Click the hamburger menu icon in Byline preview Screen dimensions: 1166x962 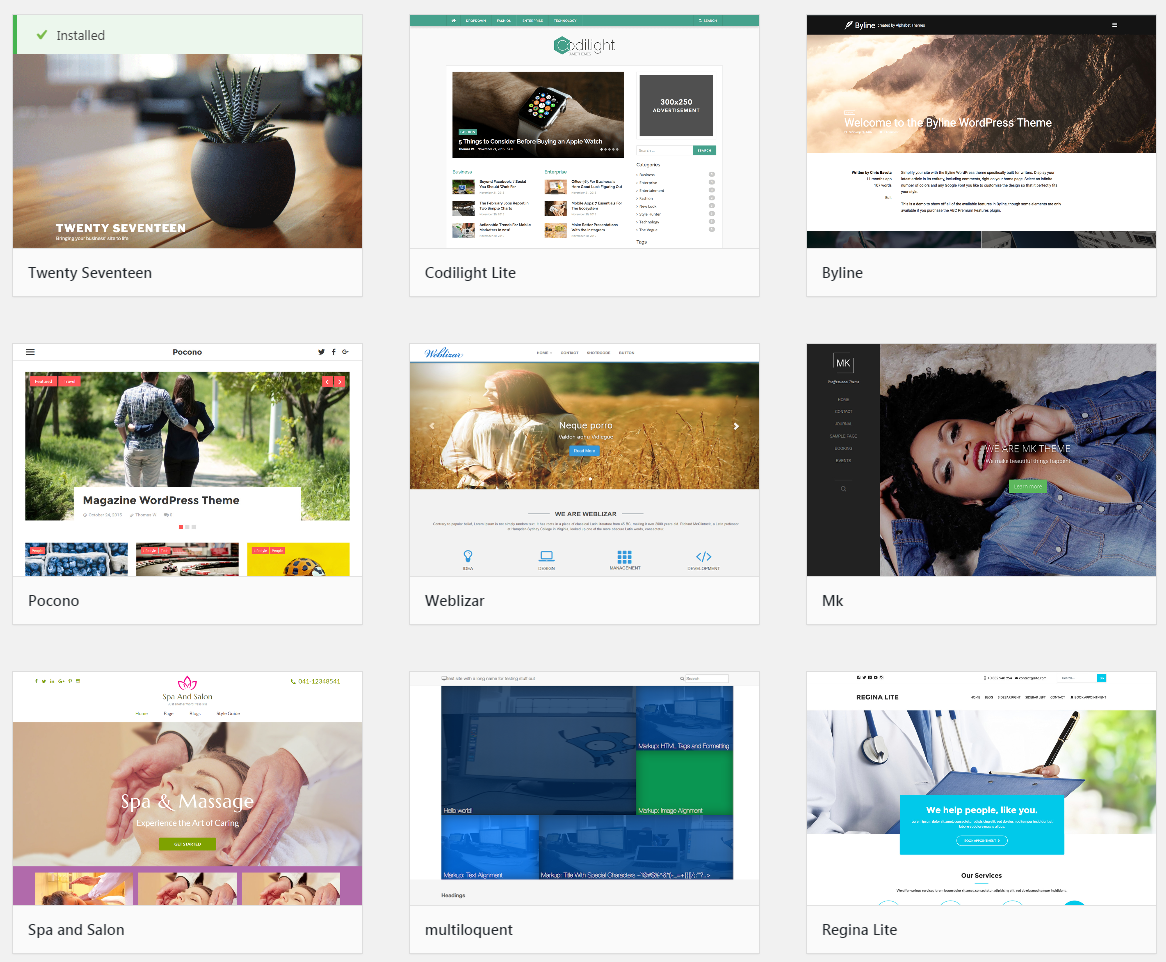(x=1114, y=25)
